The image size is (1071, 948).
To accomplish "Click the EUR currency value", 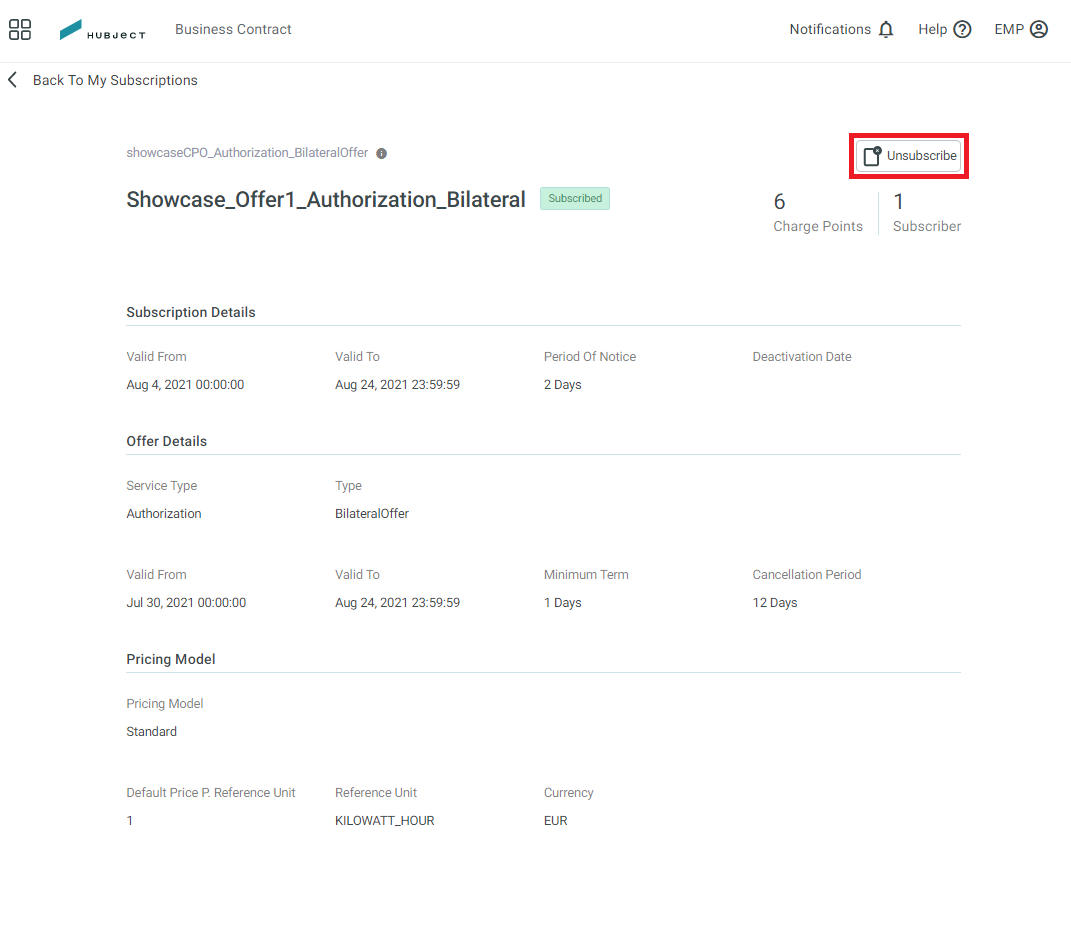I will (555, 820).
